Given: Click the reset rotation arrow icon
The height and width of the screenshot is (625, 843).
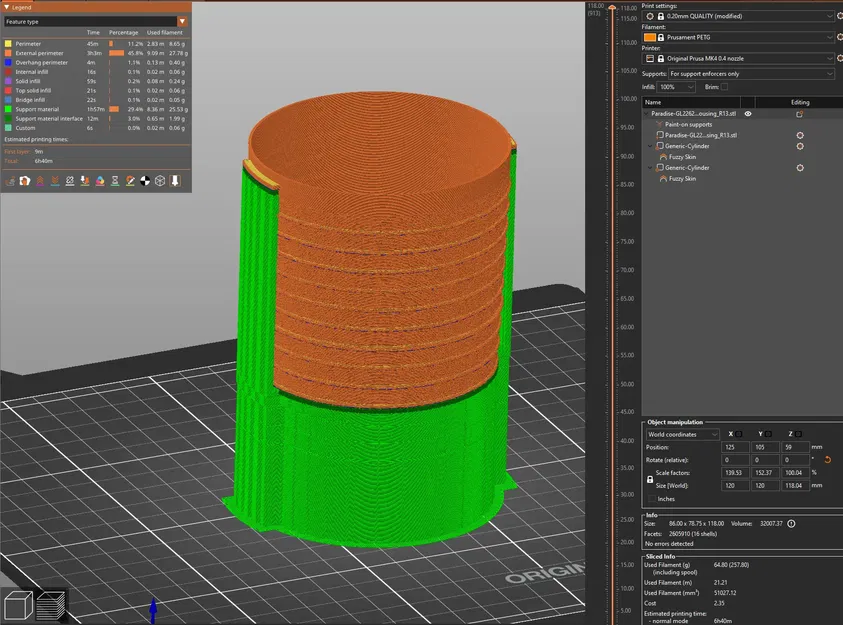Looking at the screenshot, I should tap(827, 459).
